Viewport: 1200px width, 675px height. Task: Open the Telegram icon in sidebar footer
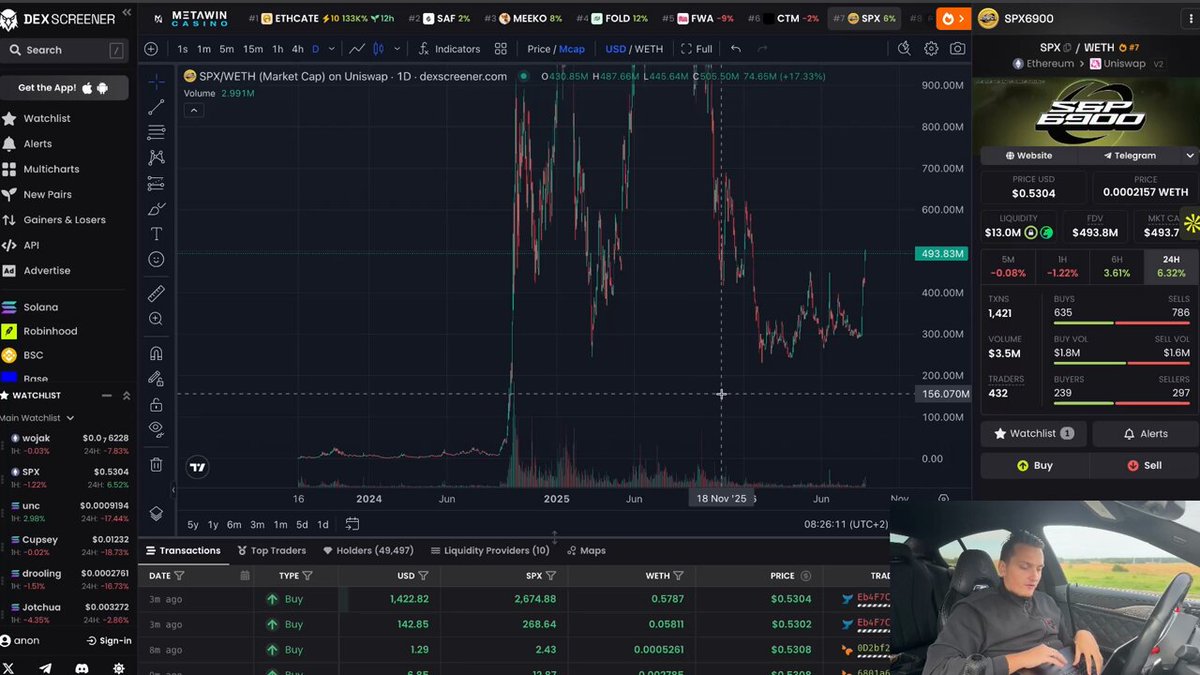45,668
